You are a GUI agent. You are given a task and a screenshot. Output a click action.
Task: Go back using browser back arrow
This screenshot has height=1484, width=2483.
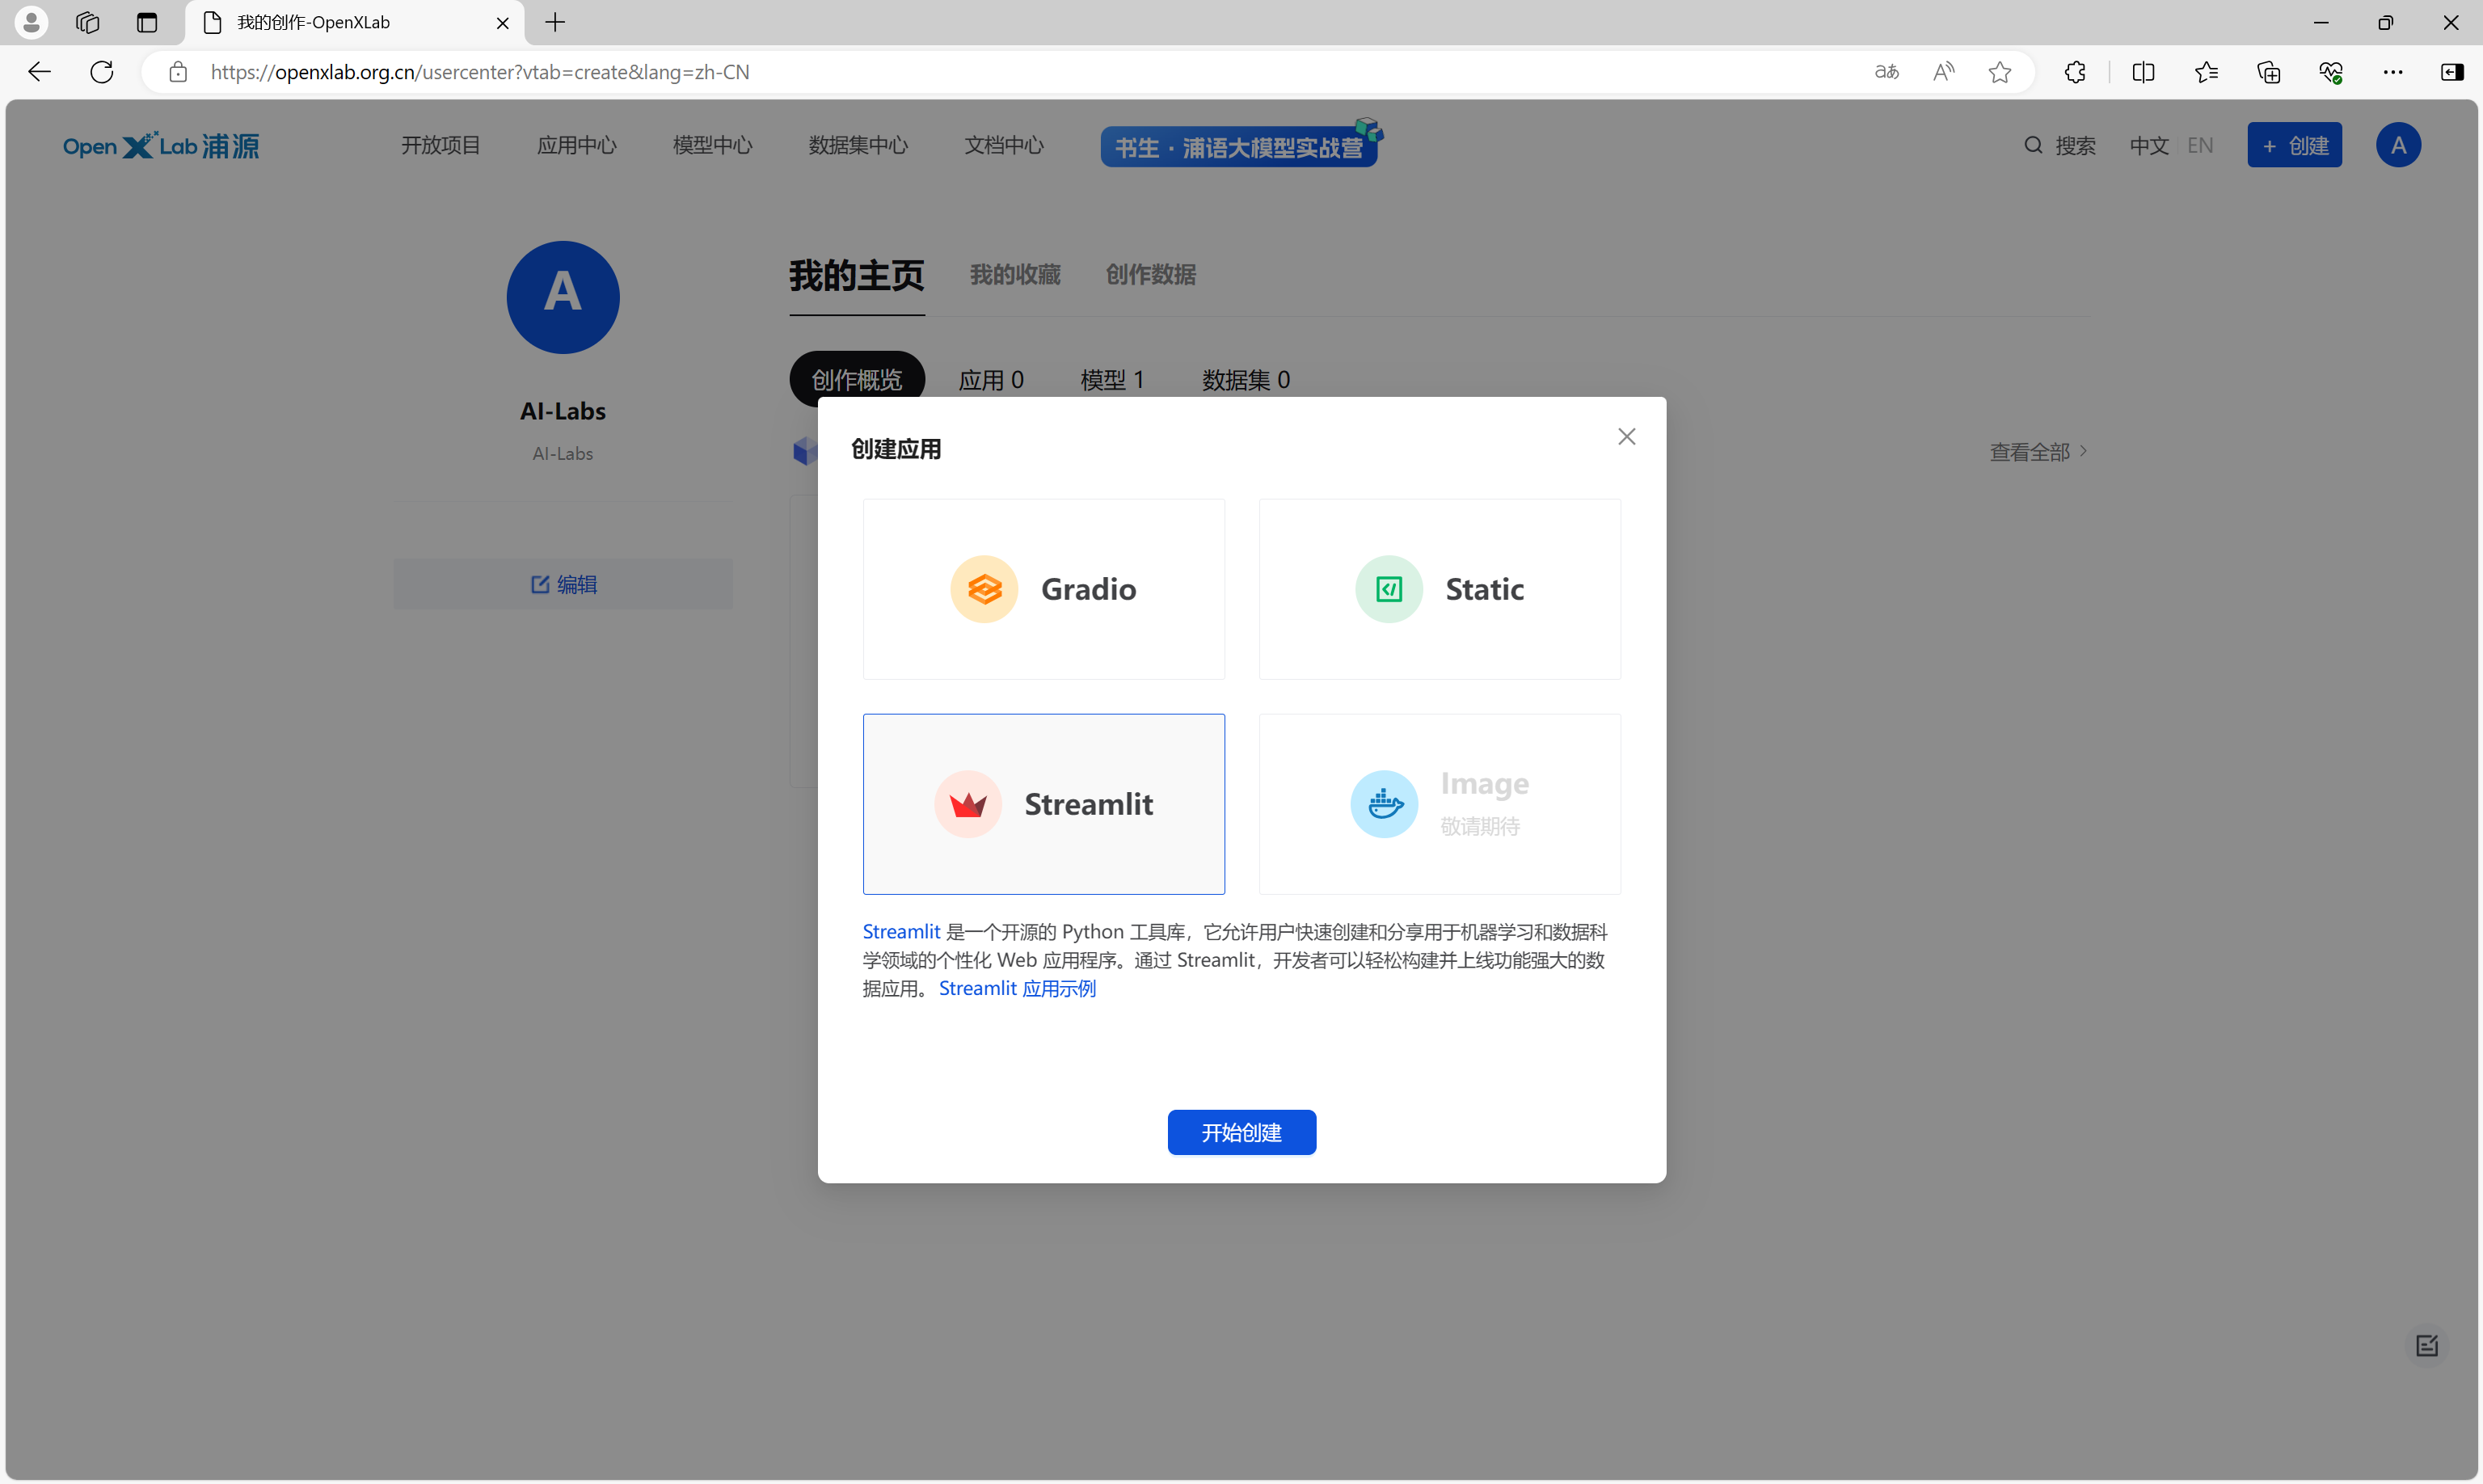tap(39, 72)
